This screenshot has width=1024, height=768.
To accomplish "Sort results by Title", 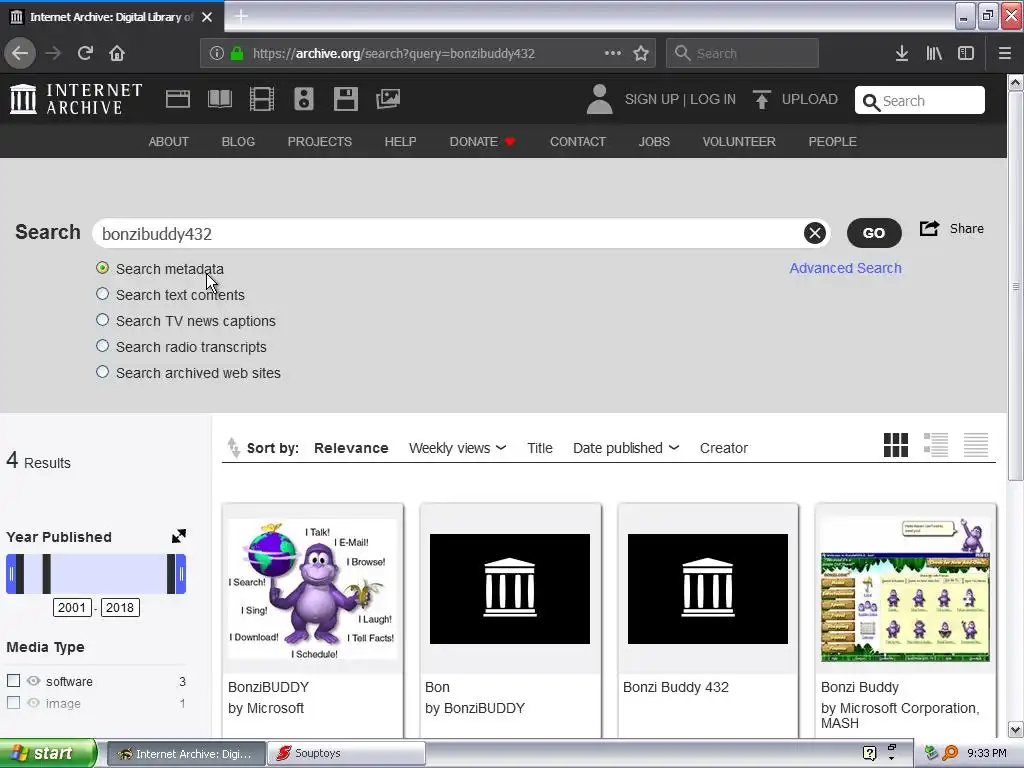I will 539,448.
